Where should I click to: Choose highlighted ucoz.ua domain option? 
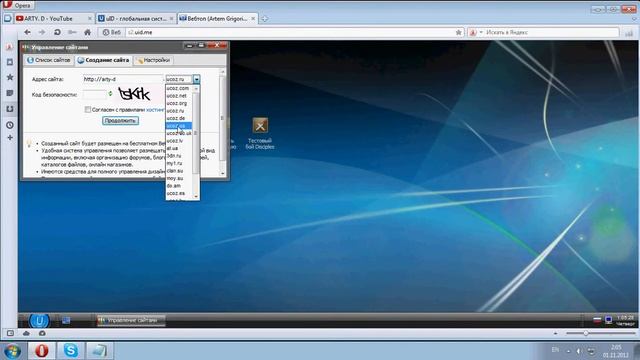(x=179, y=126)
